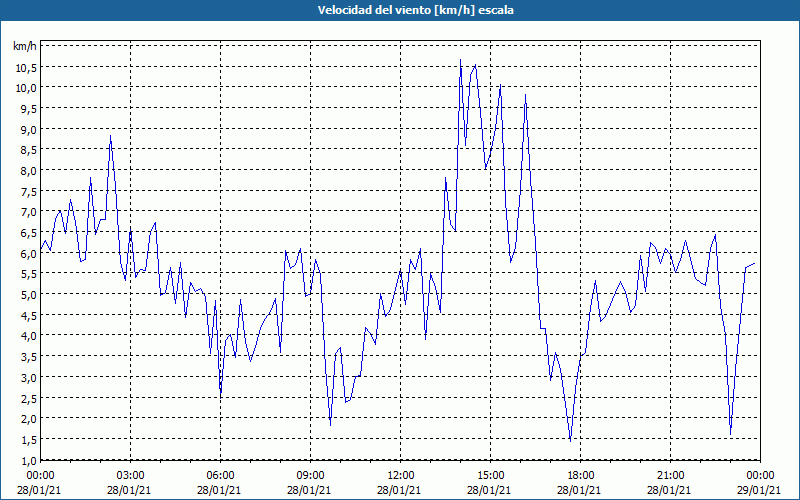Screen dimensions: 800x500
Task: Click the 8,5 y-axis label
Action: click(x=29, y=150)
